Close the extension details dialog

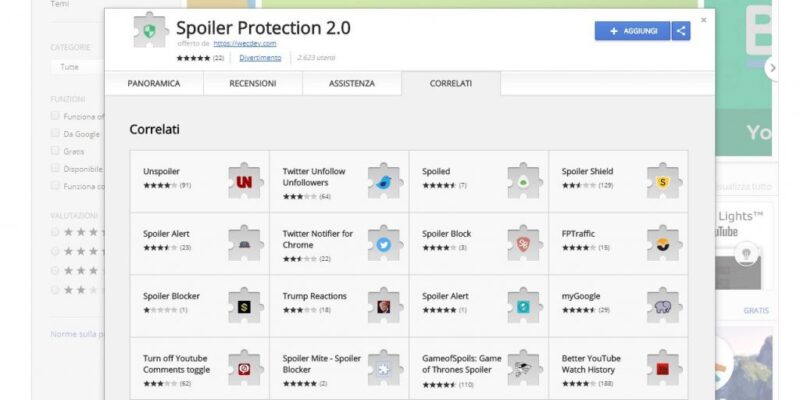(x=704, y=20)
